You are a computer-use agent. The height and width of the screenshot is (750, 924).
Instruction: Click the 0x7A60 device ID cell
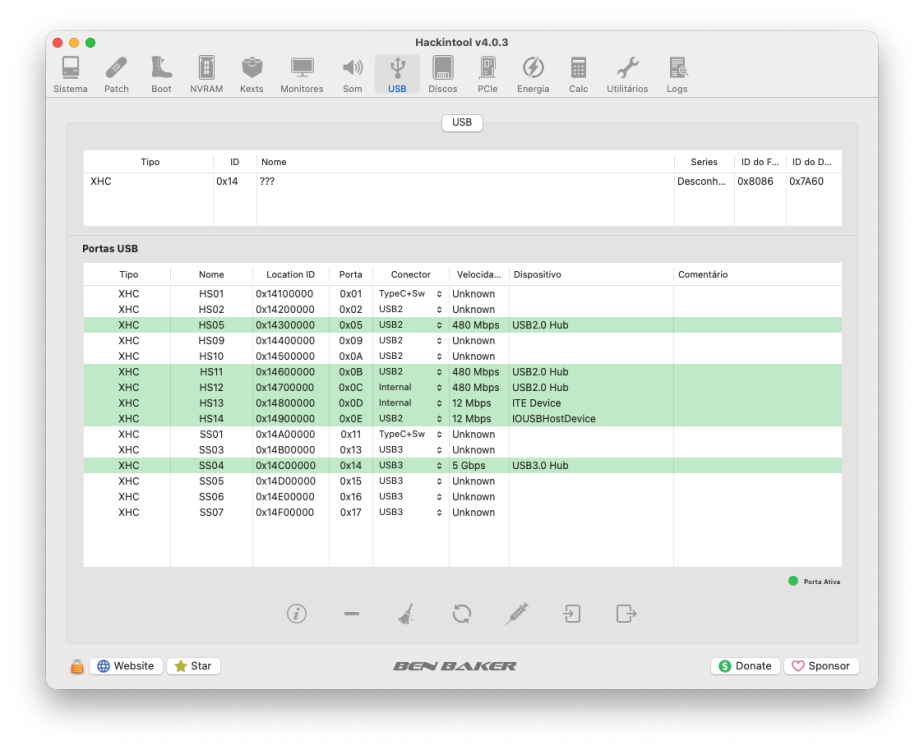(806, 181)
